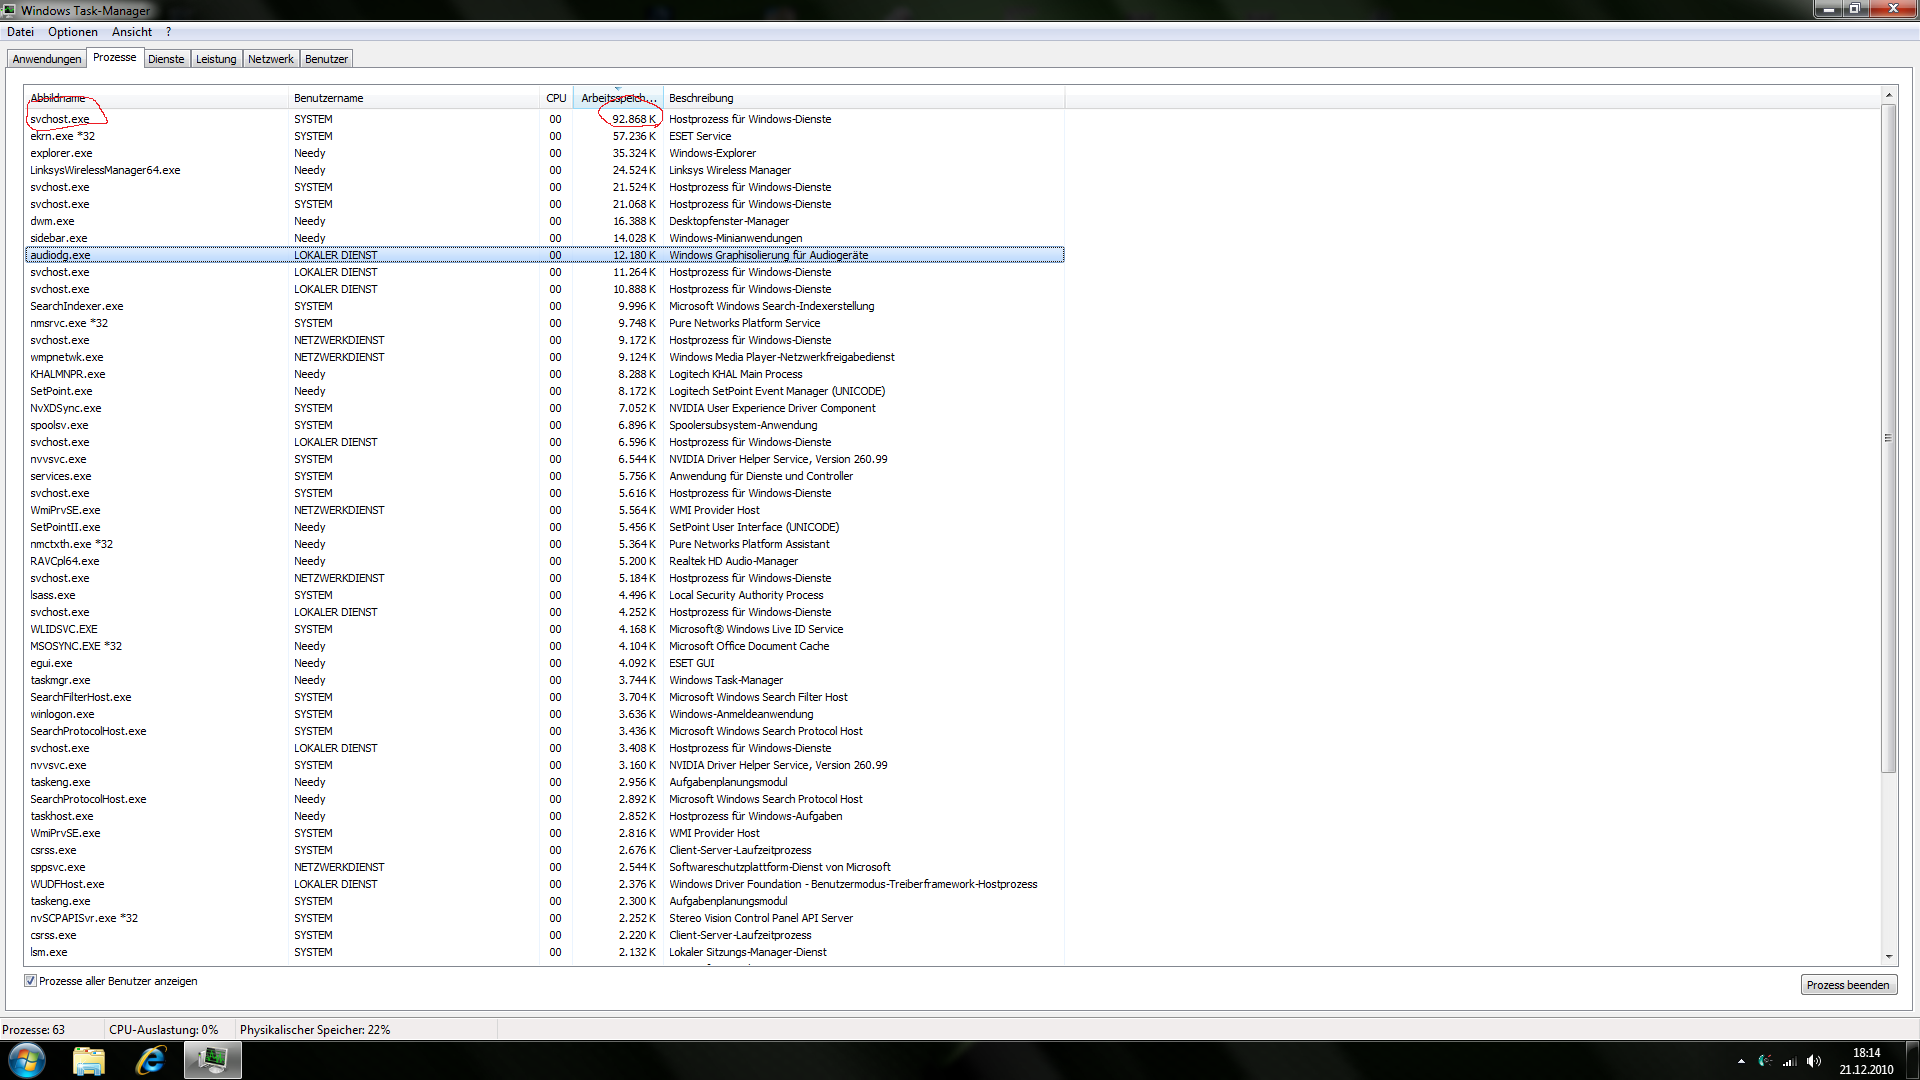Click the Prozess beenden button
Viewport: 1920px width, 1080px height.
(1847, 985)
